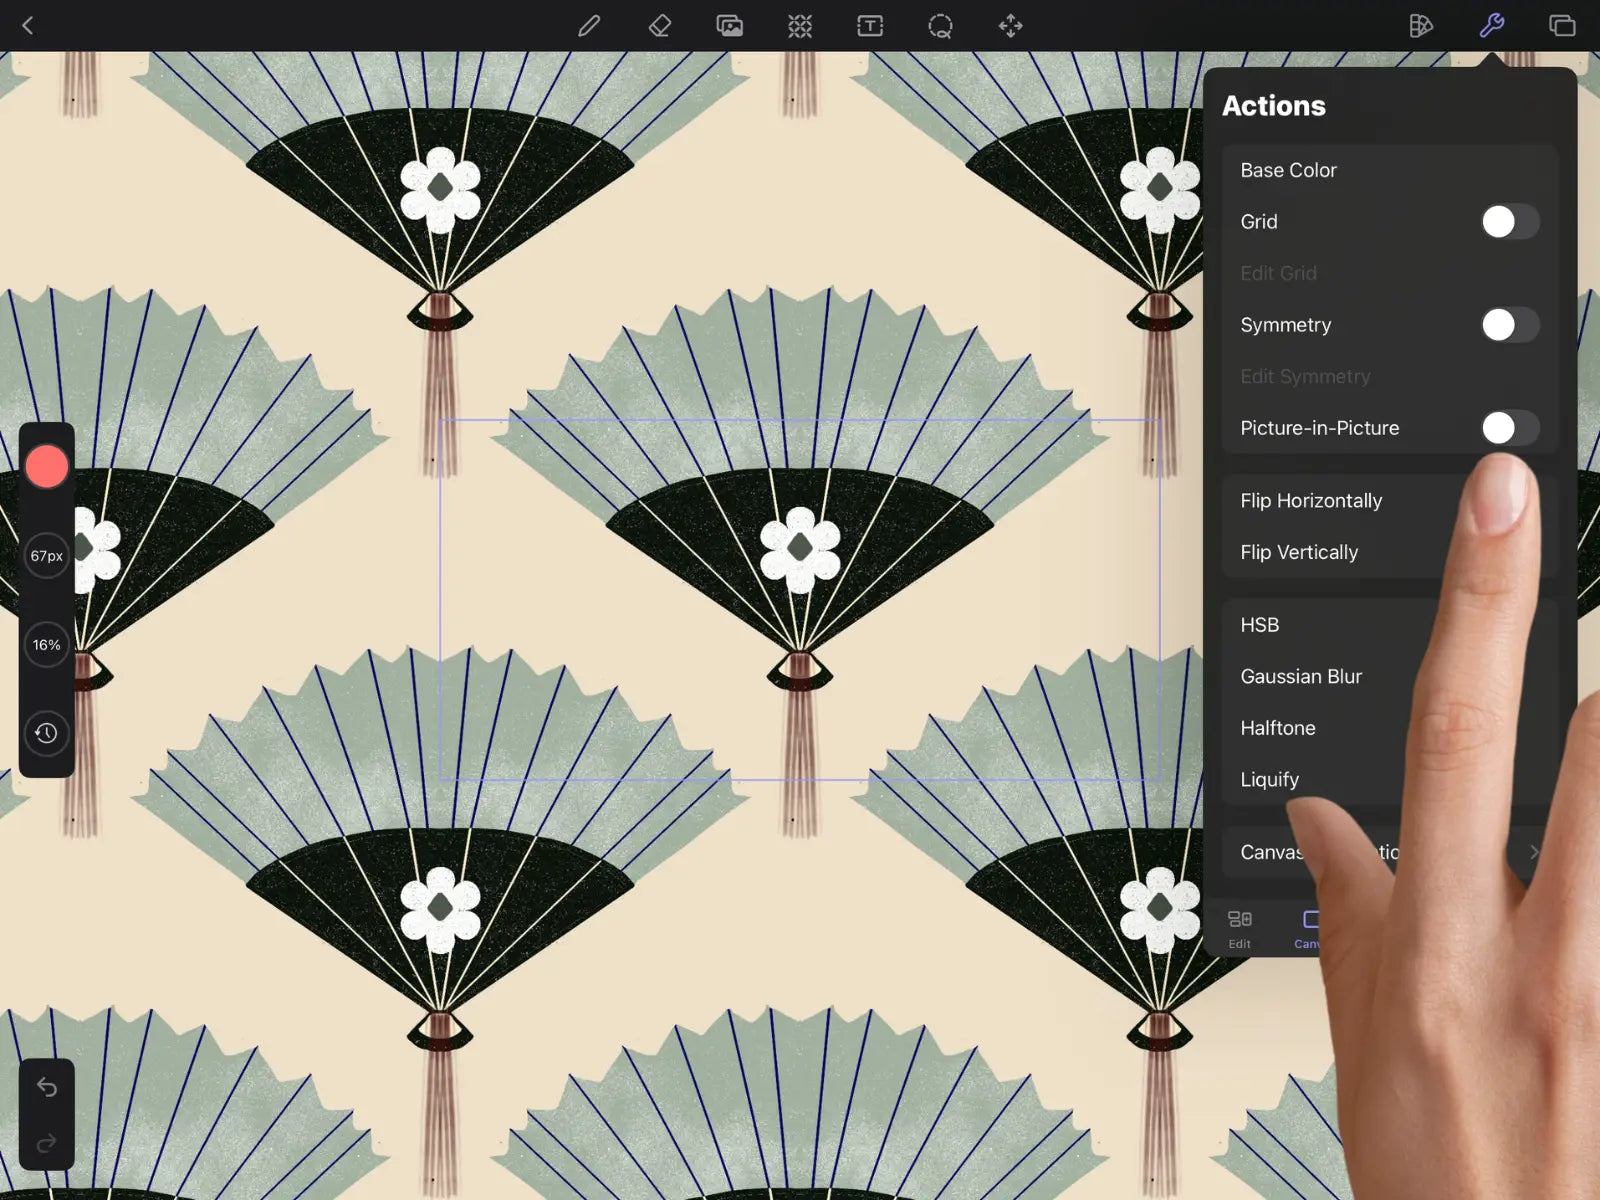Undo the last stroke
The height and width of the screenshot is (1200, 1600).
pos(47,1087)
